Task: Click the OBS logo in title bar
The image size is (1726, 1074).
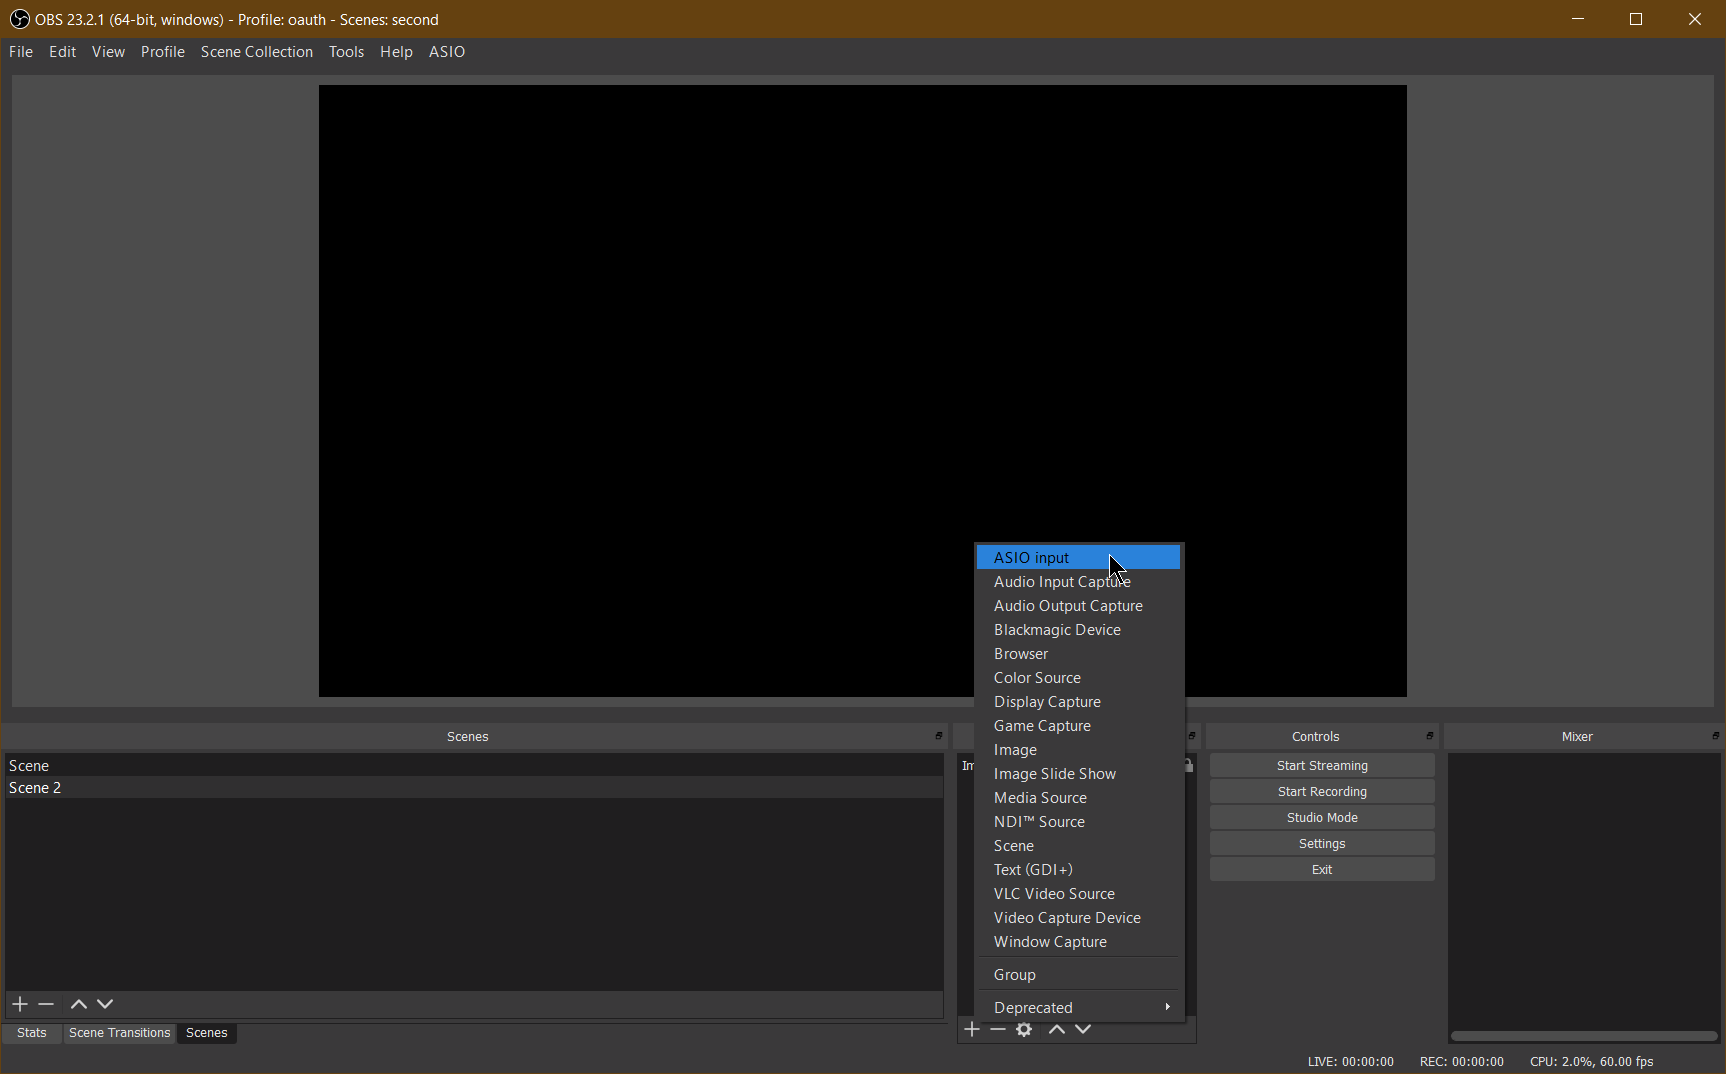Action: [x=19, y=19]
